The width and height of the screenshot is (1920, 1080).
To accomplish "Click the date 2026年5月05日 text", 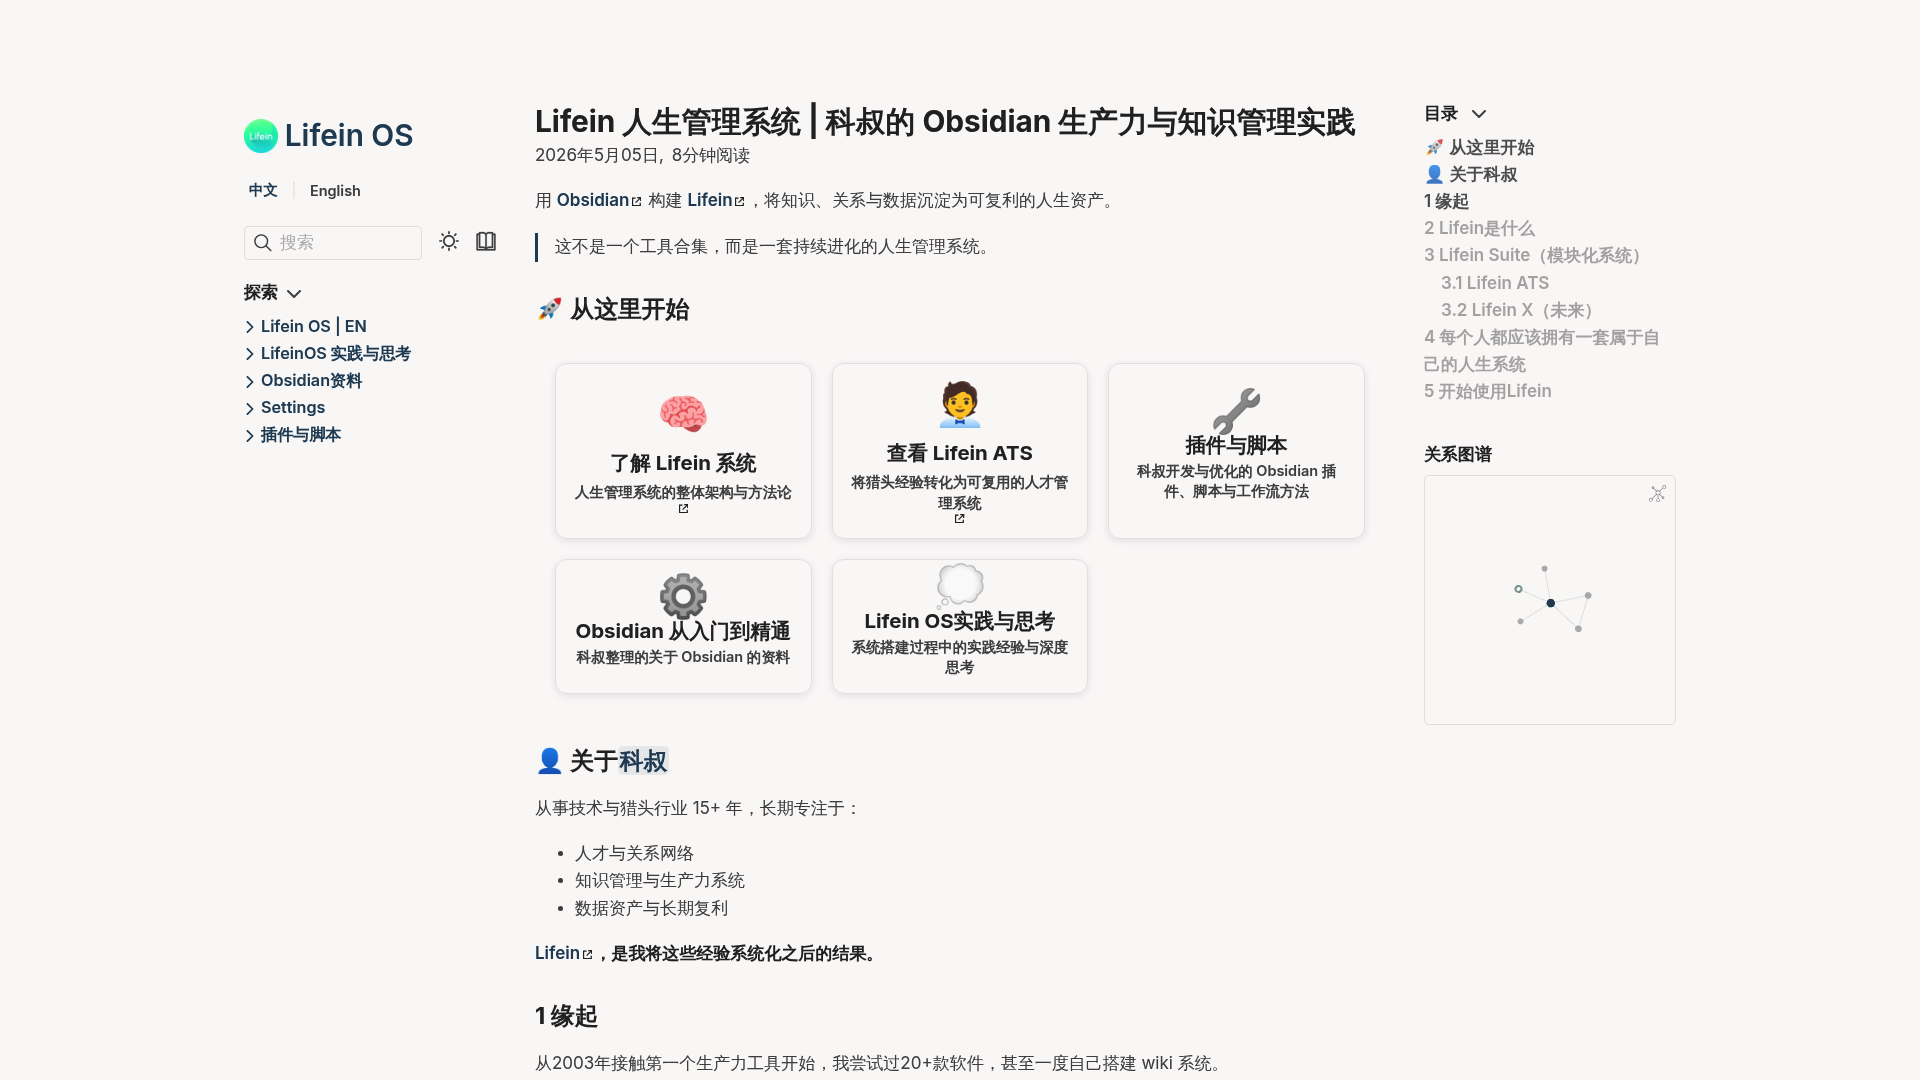I will (597, 155).
